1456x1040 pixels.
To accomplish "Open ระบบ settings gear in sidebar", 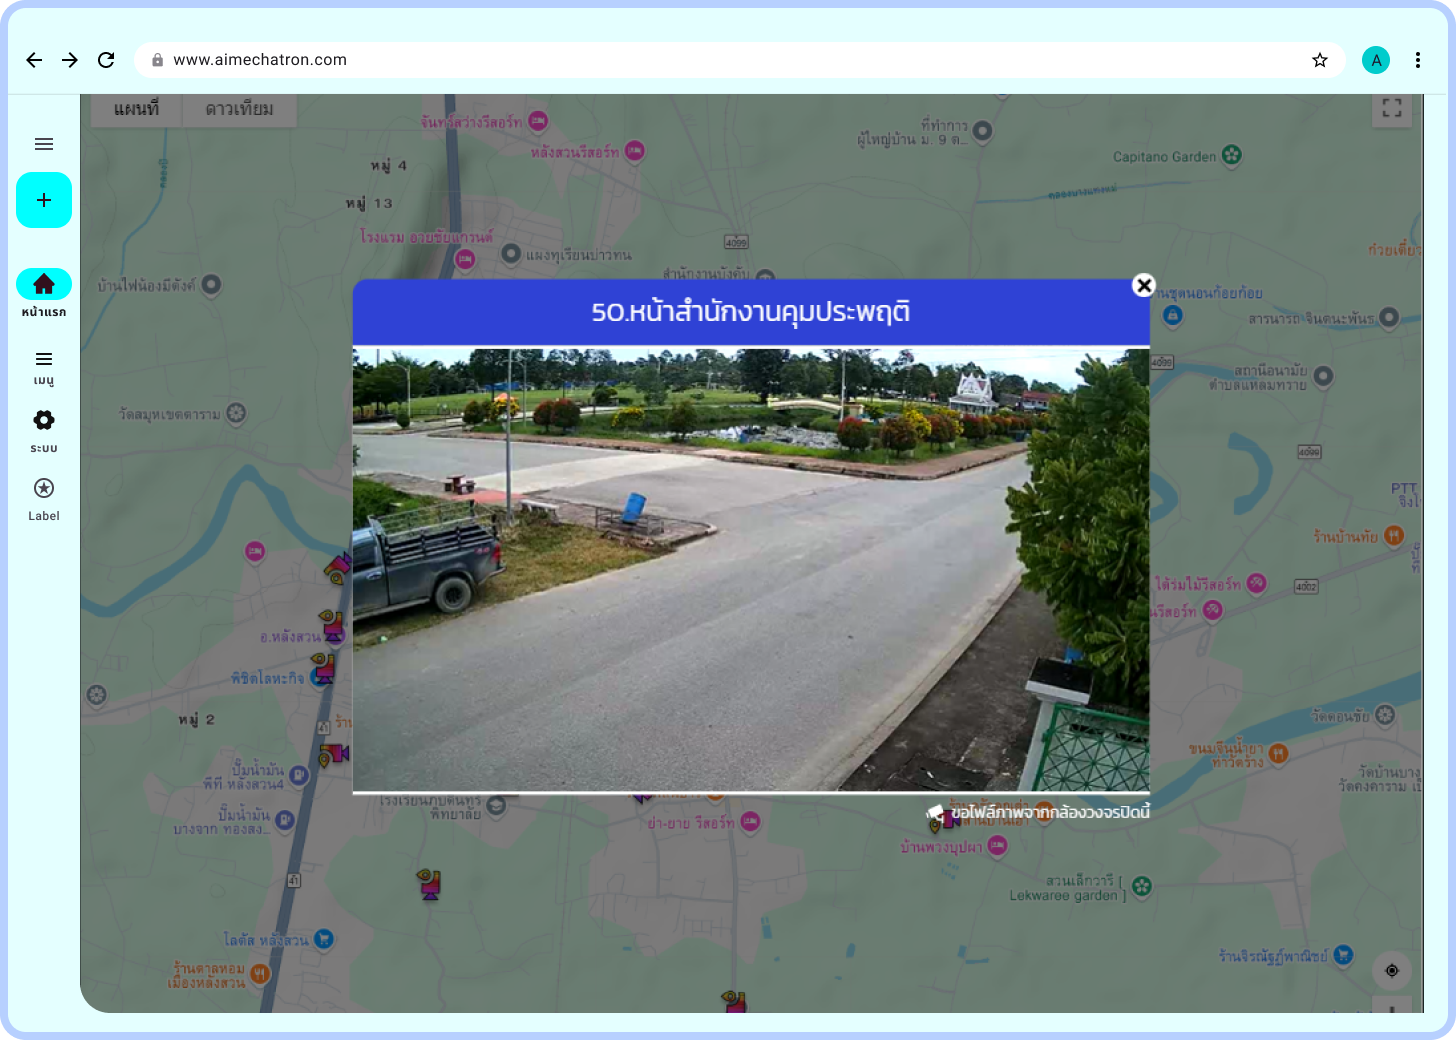I will 44,431.
